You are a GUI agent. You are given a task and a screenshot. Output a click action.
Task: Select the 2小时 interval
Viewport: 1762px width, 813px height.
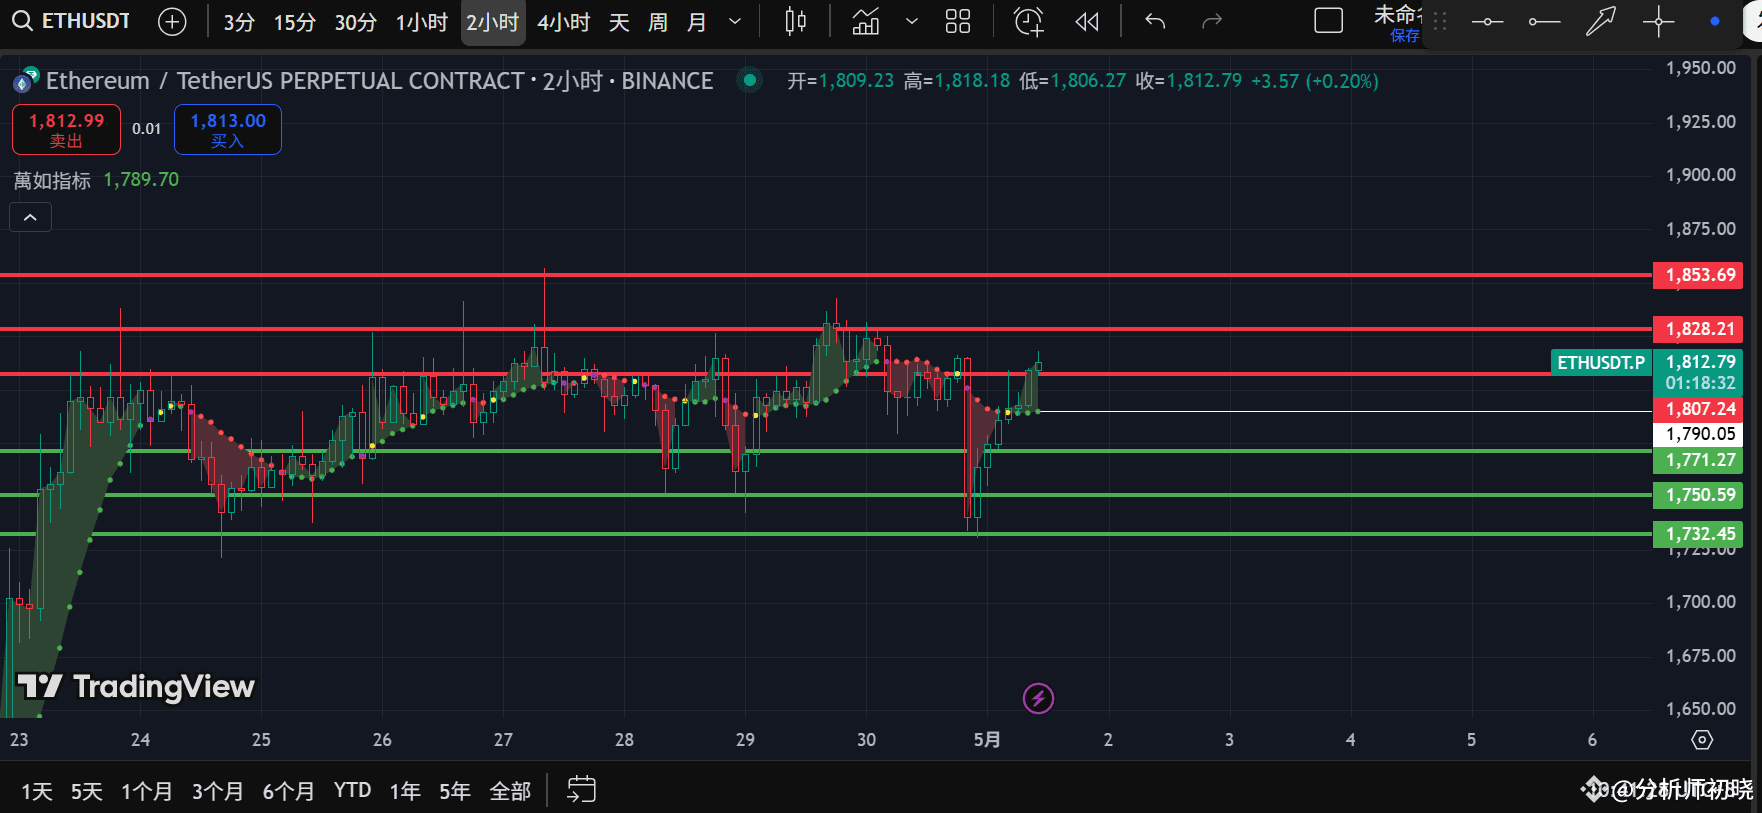point(493,22)
